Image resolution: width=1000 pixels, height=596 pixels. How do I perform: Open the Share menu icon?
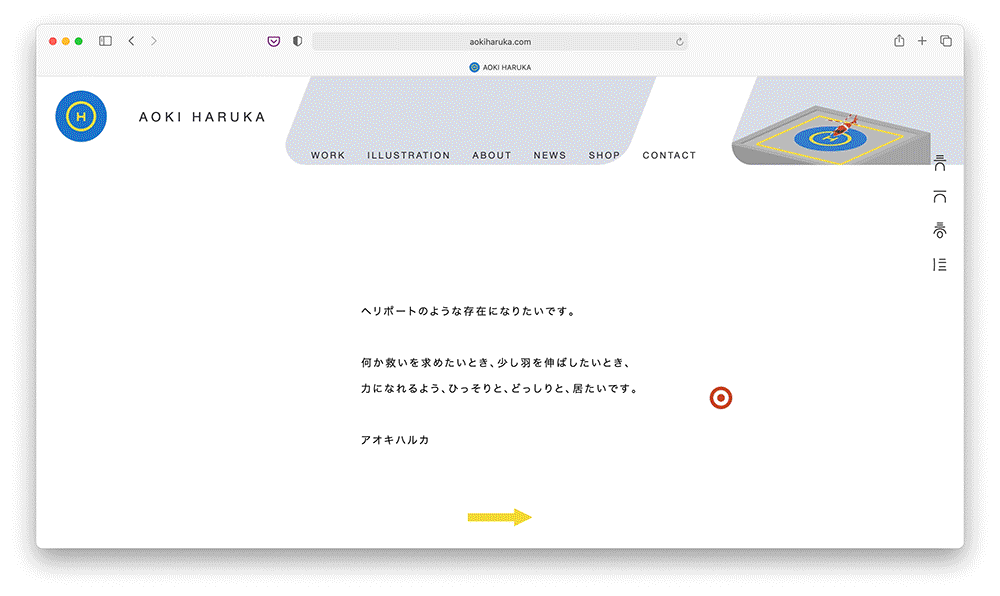(x=899, y=41)
